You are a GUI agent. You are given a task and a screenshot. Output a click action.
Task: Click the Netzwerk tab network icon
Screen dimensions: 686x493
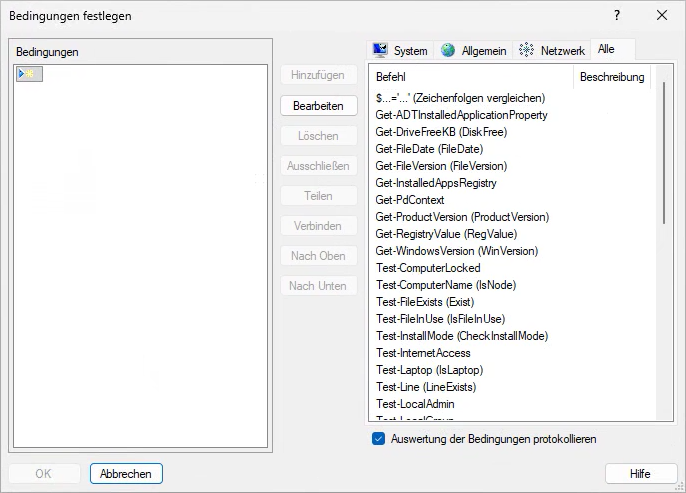click(527, 51)
